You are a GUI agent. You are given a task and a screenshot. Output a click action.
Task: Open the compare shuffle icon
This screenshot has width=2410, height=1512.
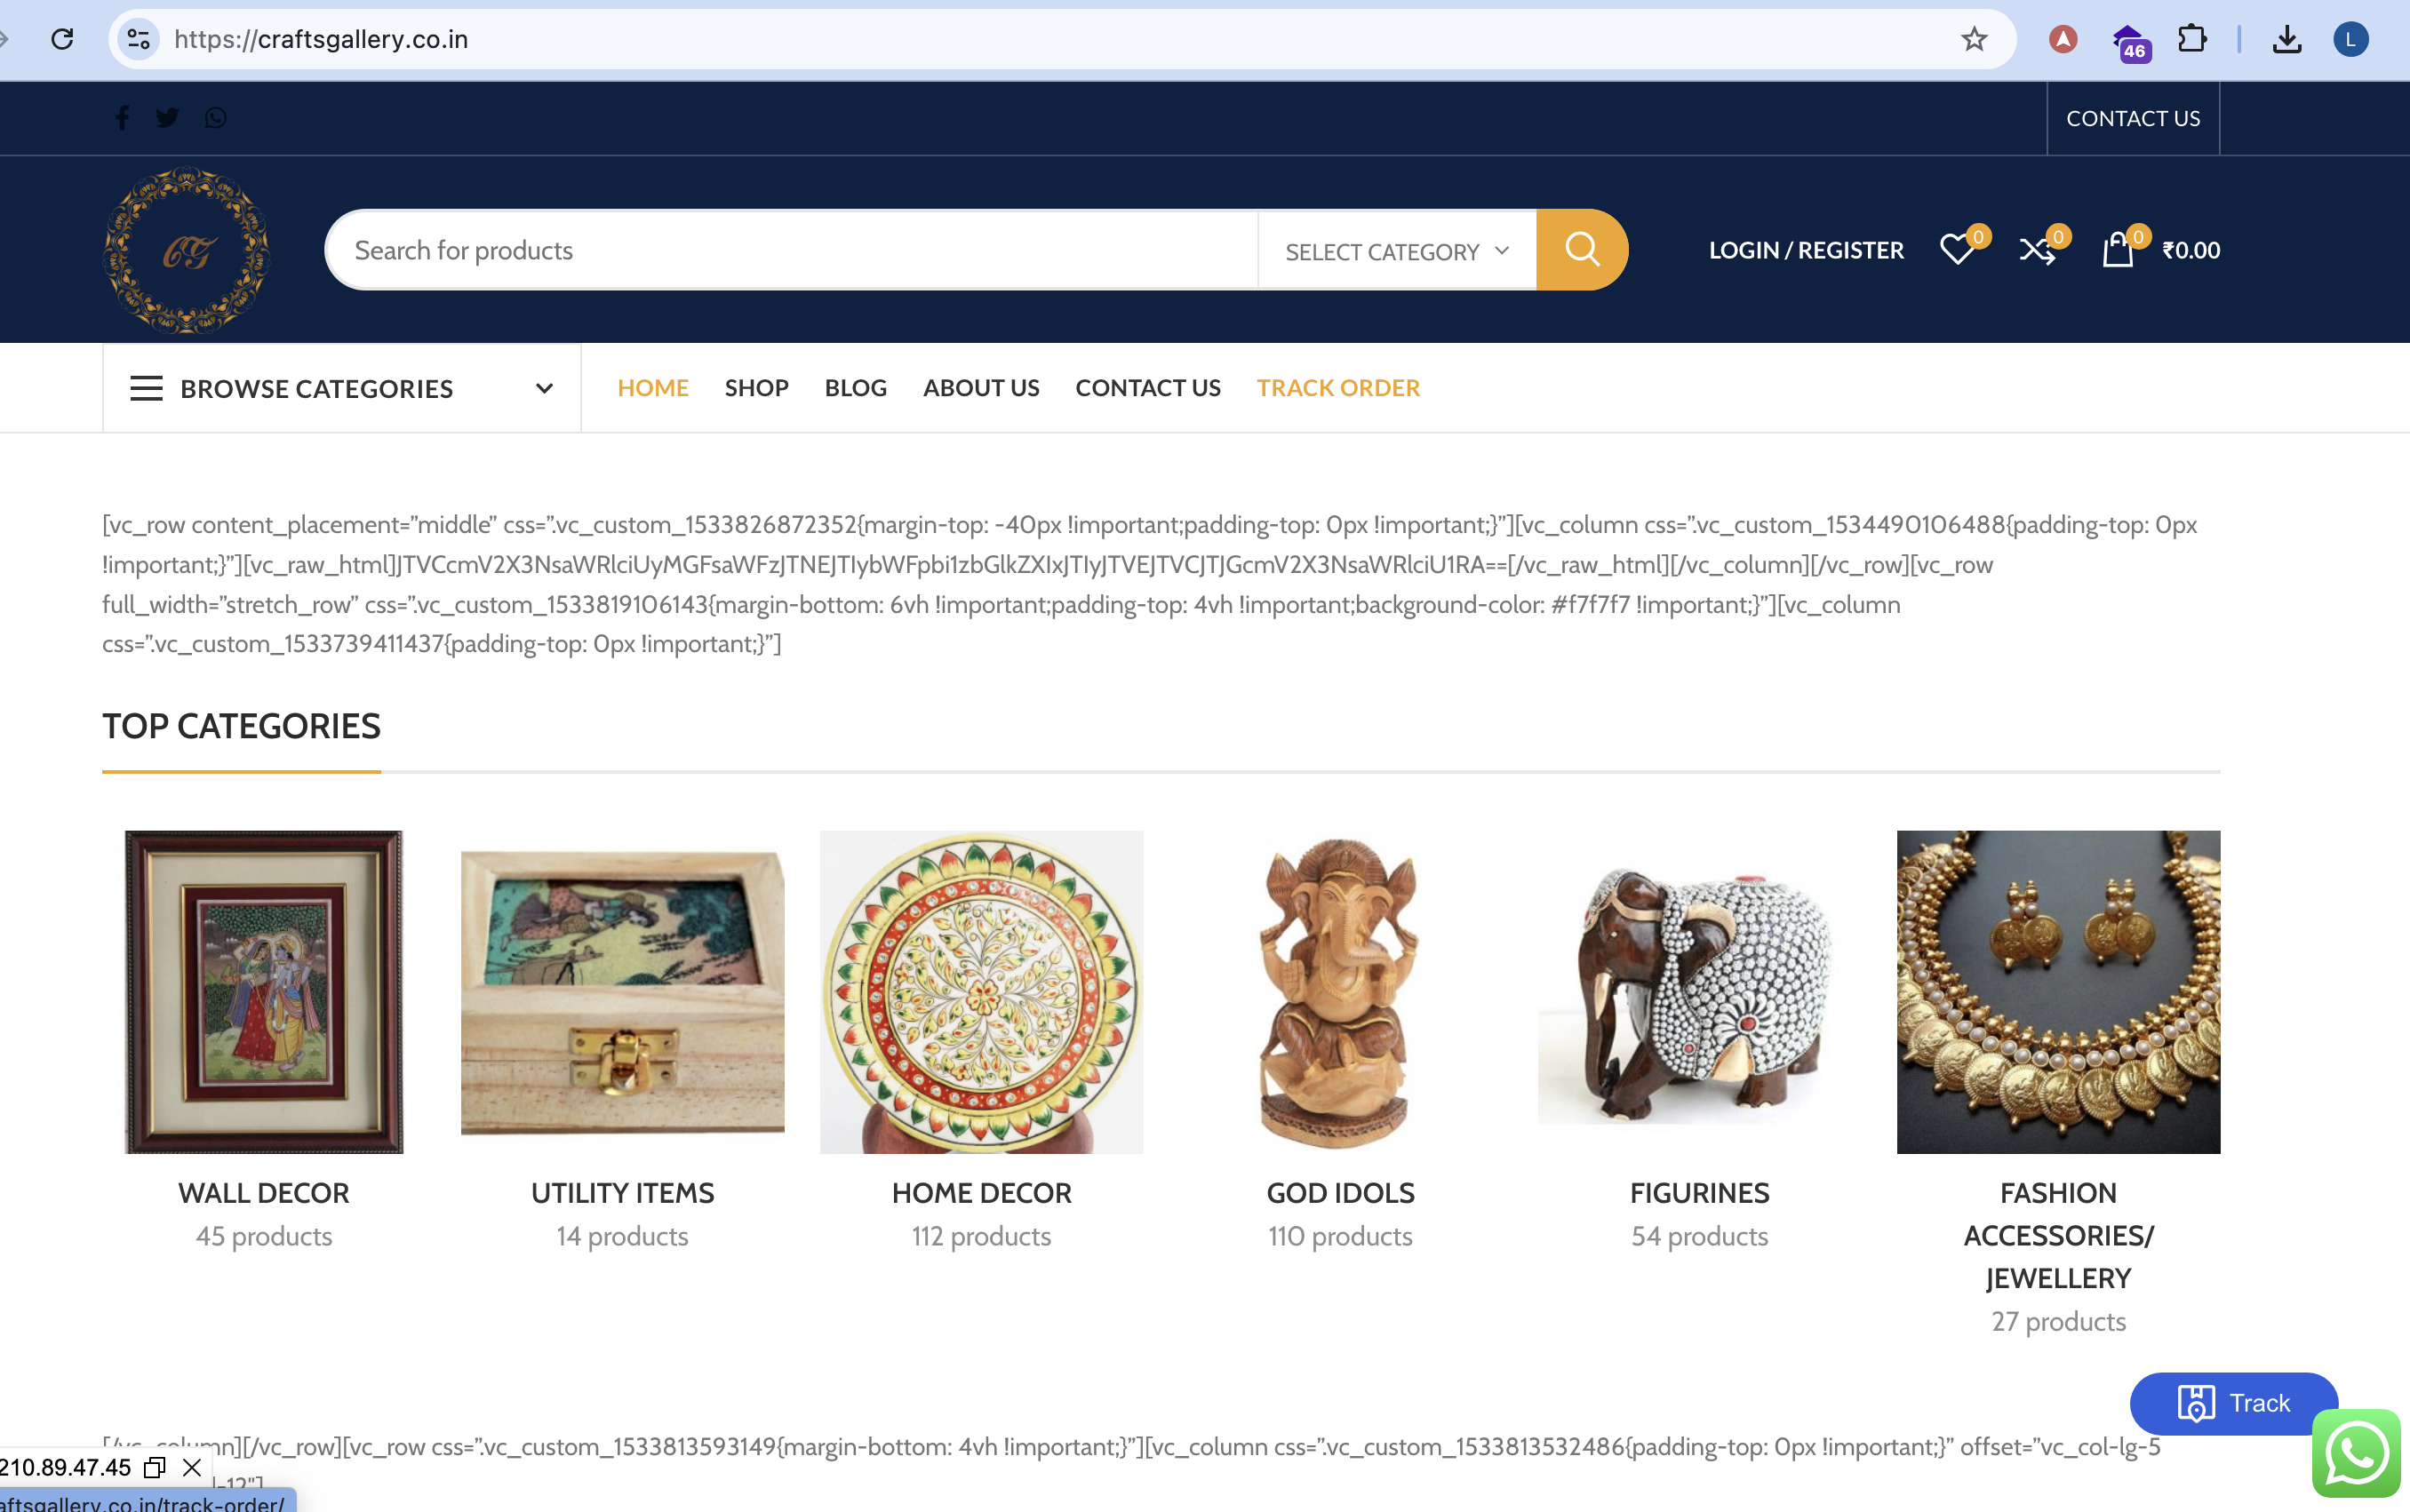point(2037,250)
